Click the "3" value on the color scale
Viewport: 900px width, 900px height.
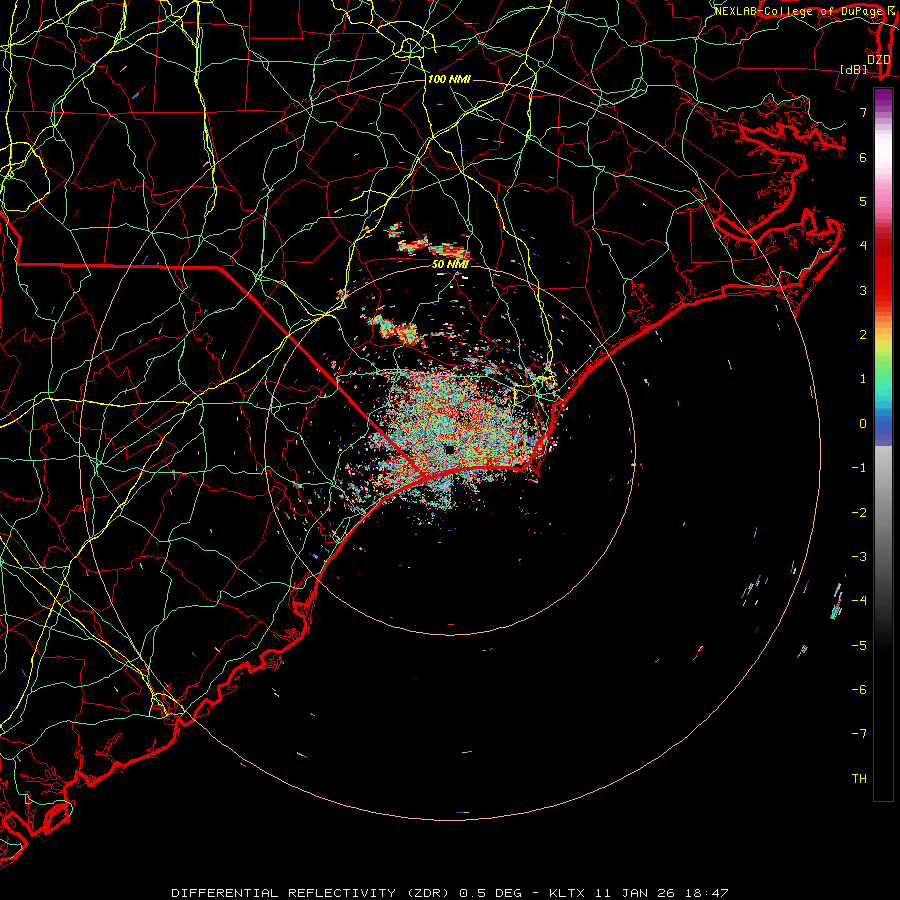point(863,290)
